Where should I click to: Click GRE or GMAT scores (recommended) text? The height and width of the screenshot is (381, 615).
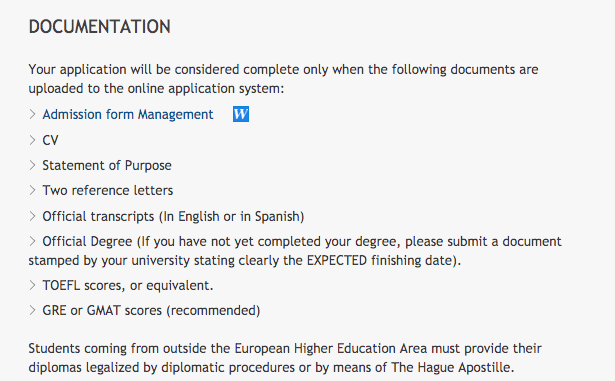(x=151, y=311)
